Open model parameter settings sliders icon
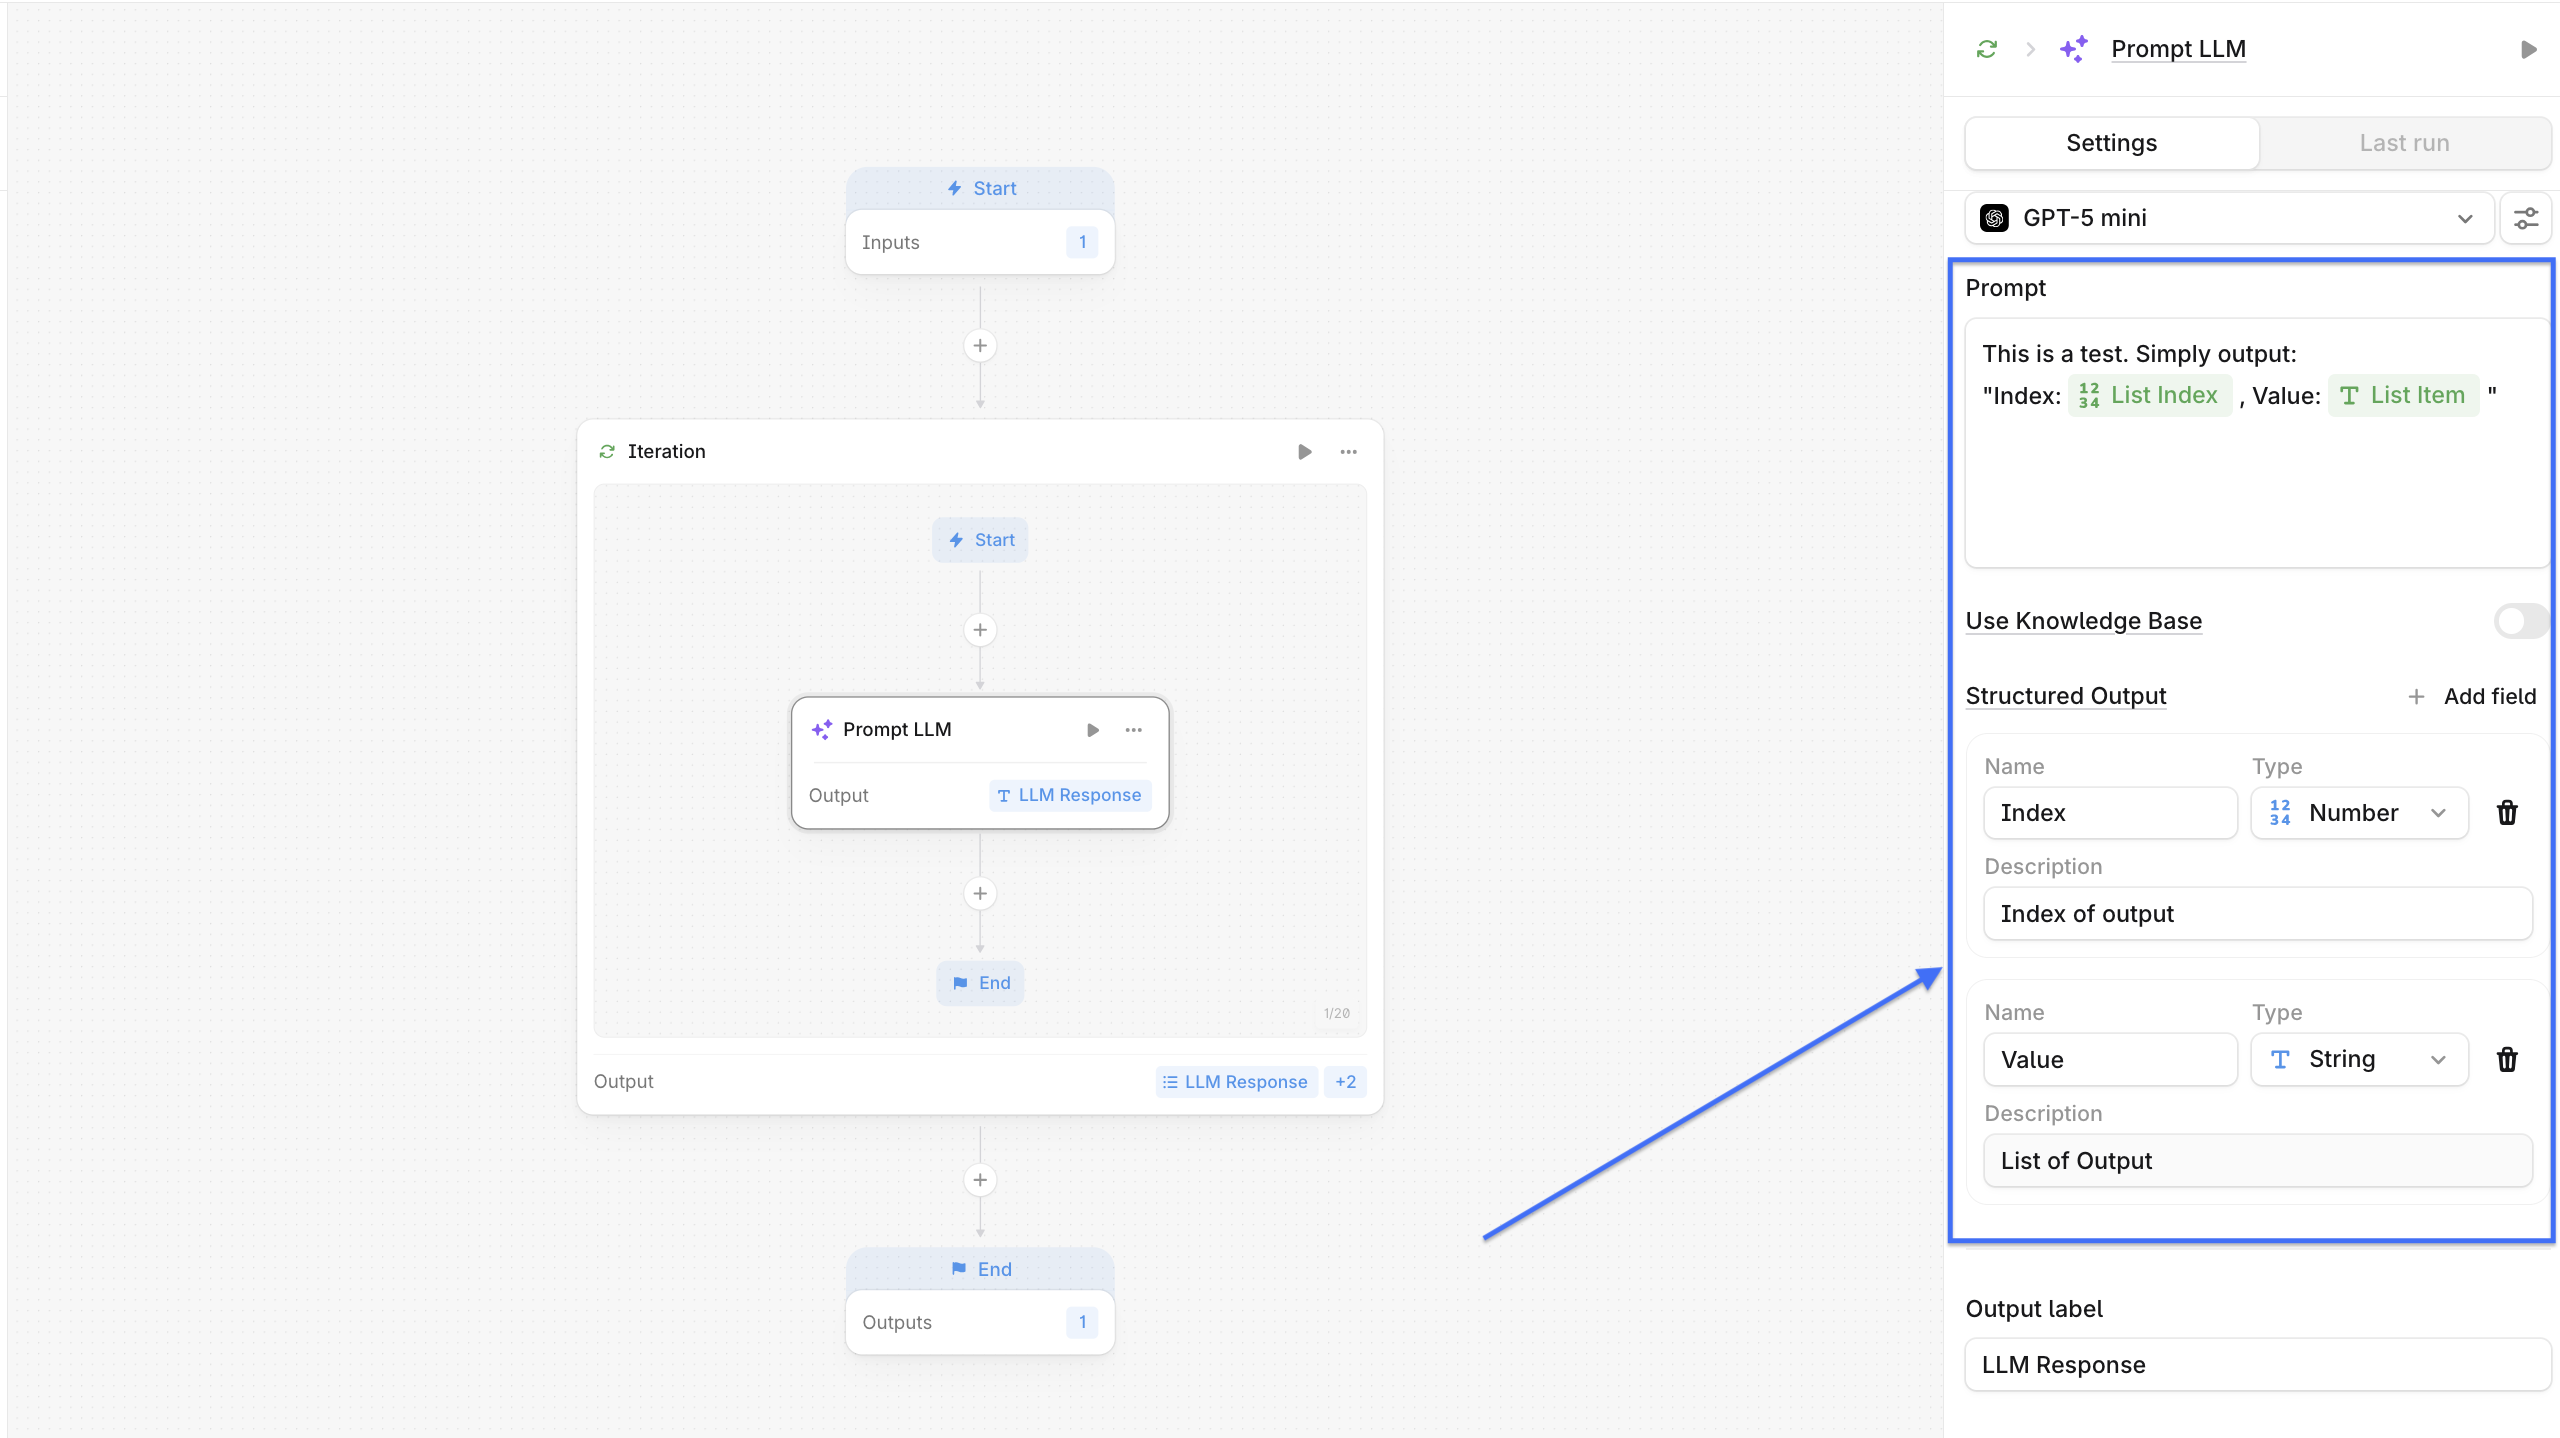This screenshot has height=1438, width=2560. (2526, 218)
